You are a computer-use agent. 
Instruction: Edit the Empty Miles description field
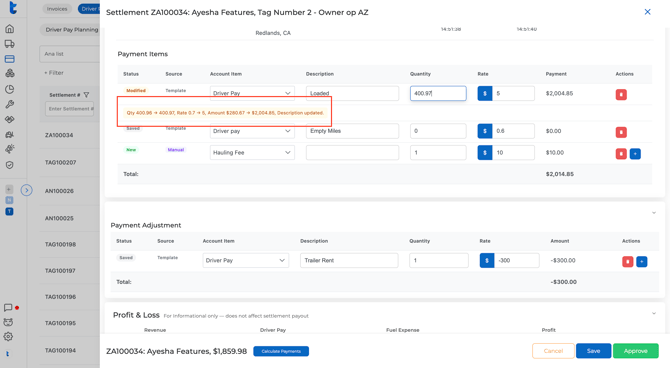coord(352,131)
